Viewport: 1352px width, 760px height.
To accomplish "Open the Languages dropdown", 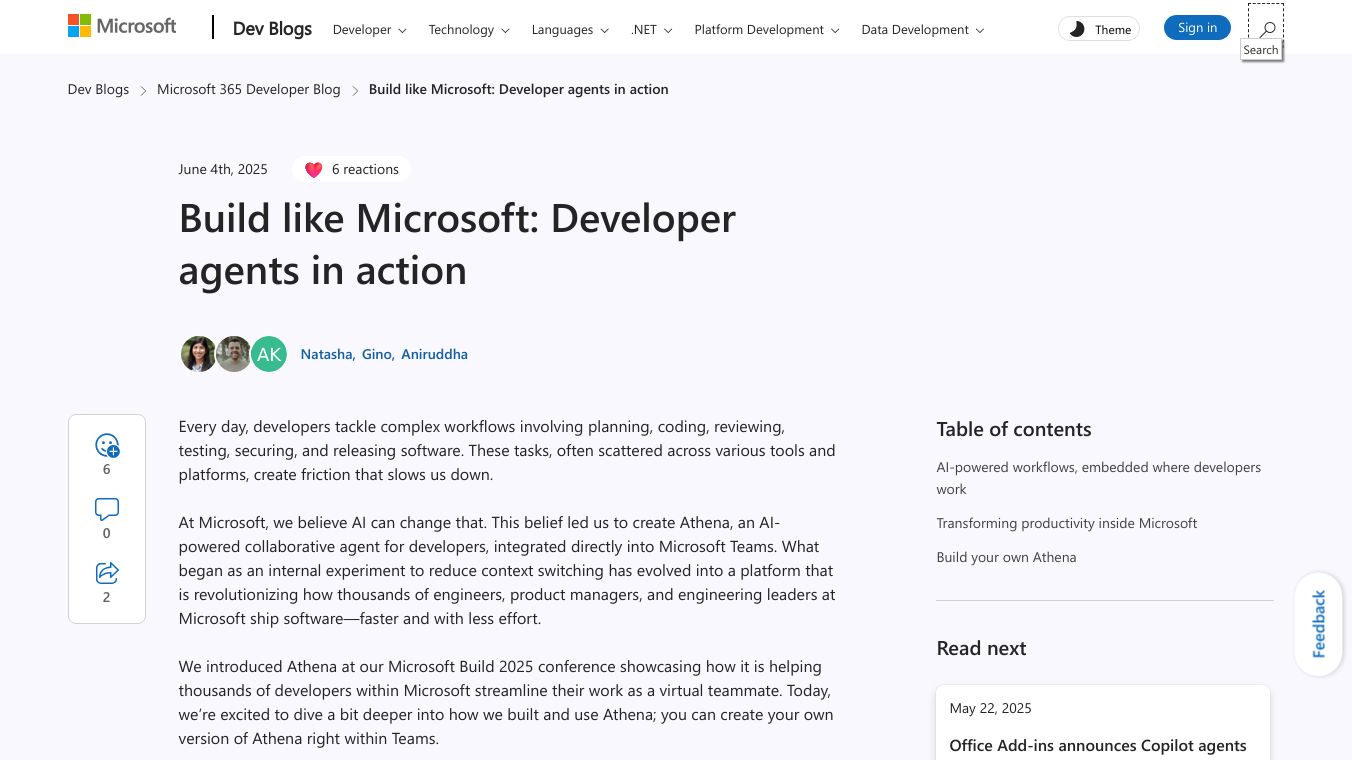I will click(570, 30).
